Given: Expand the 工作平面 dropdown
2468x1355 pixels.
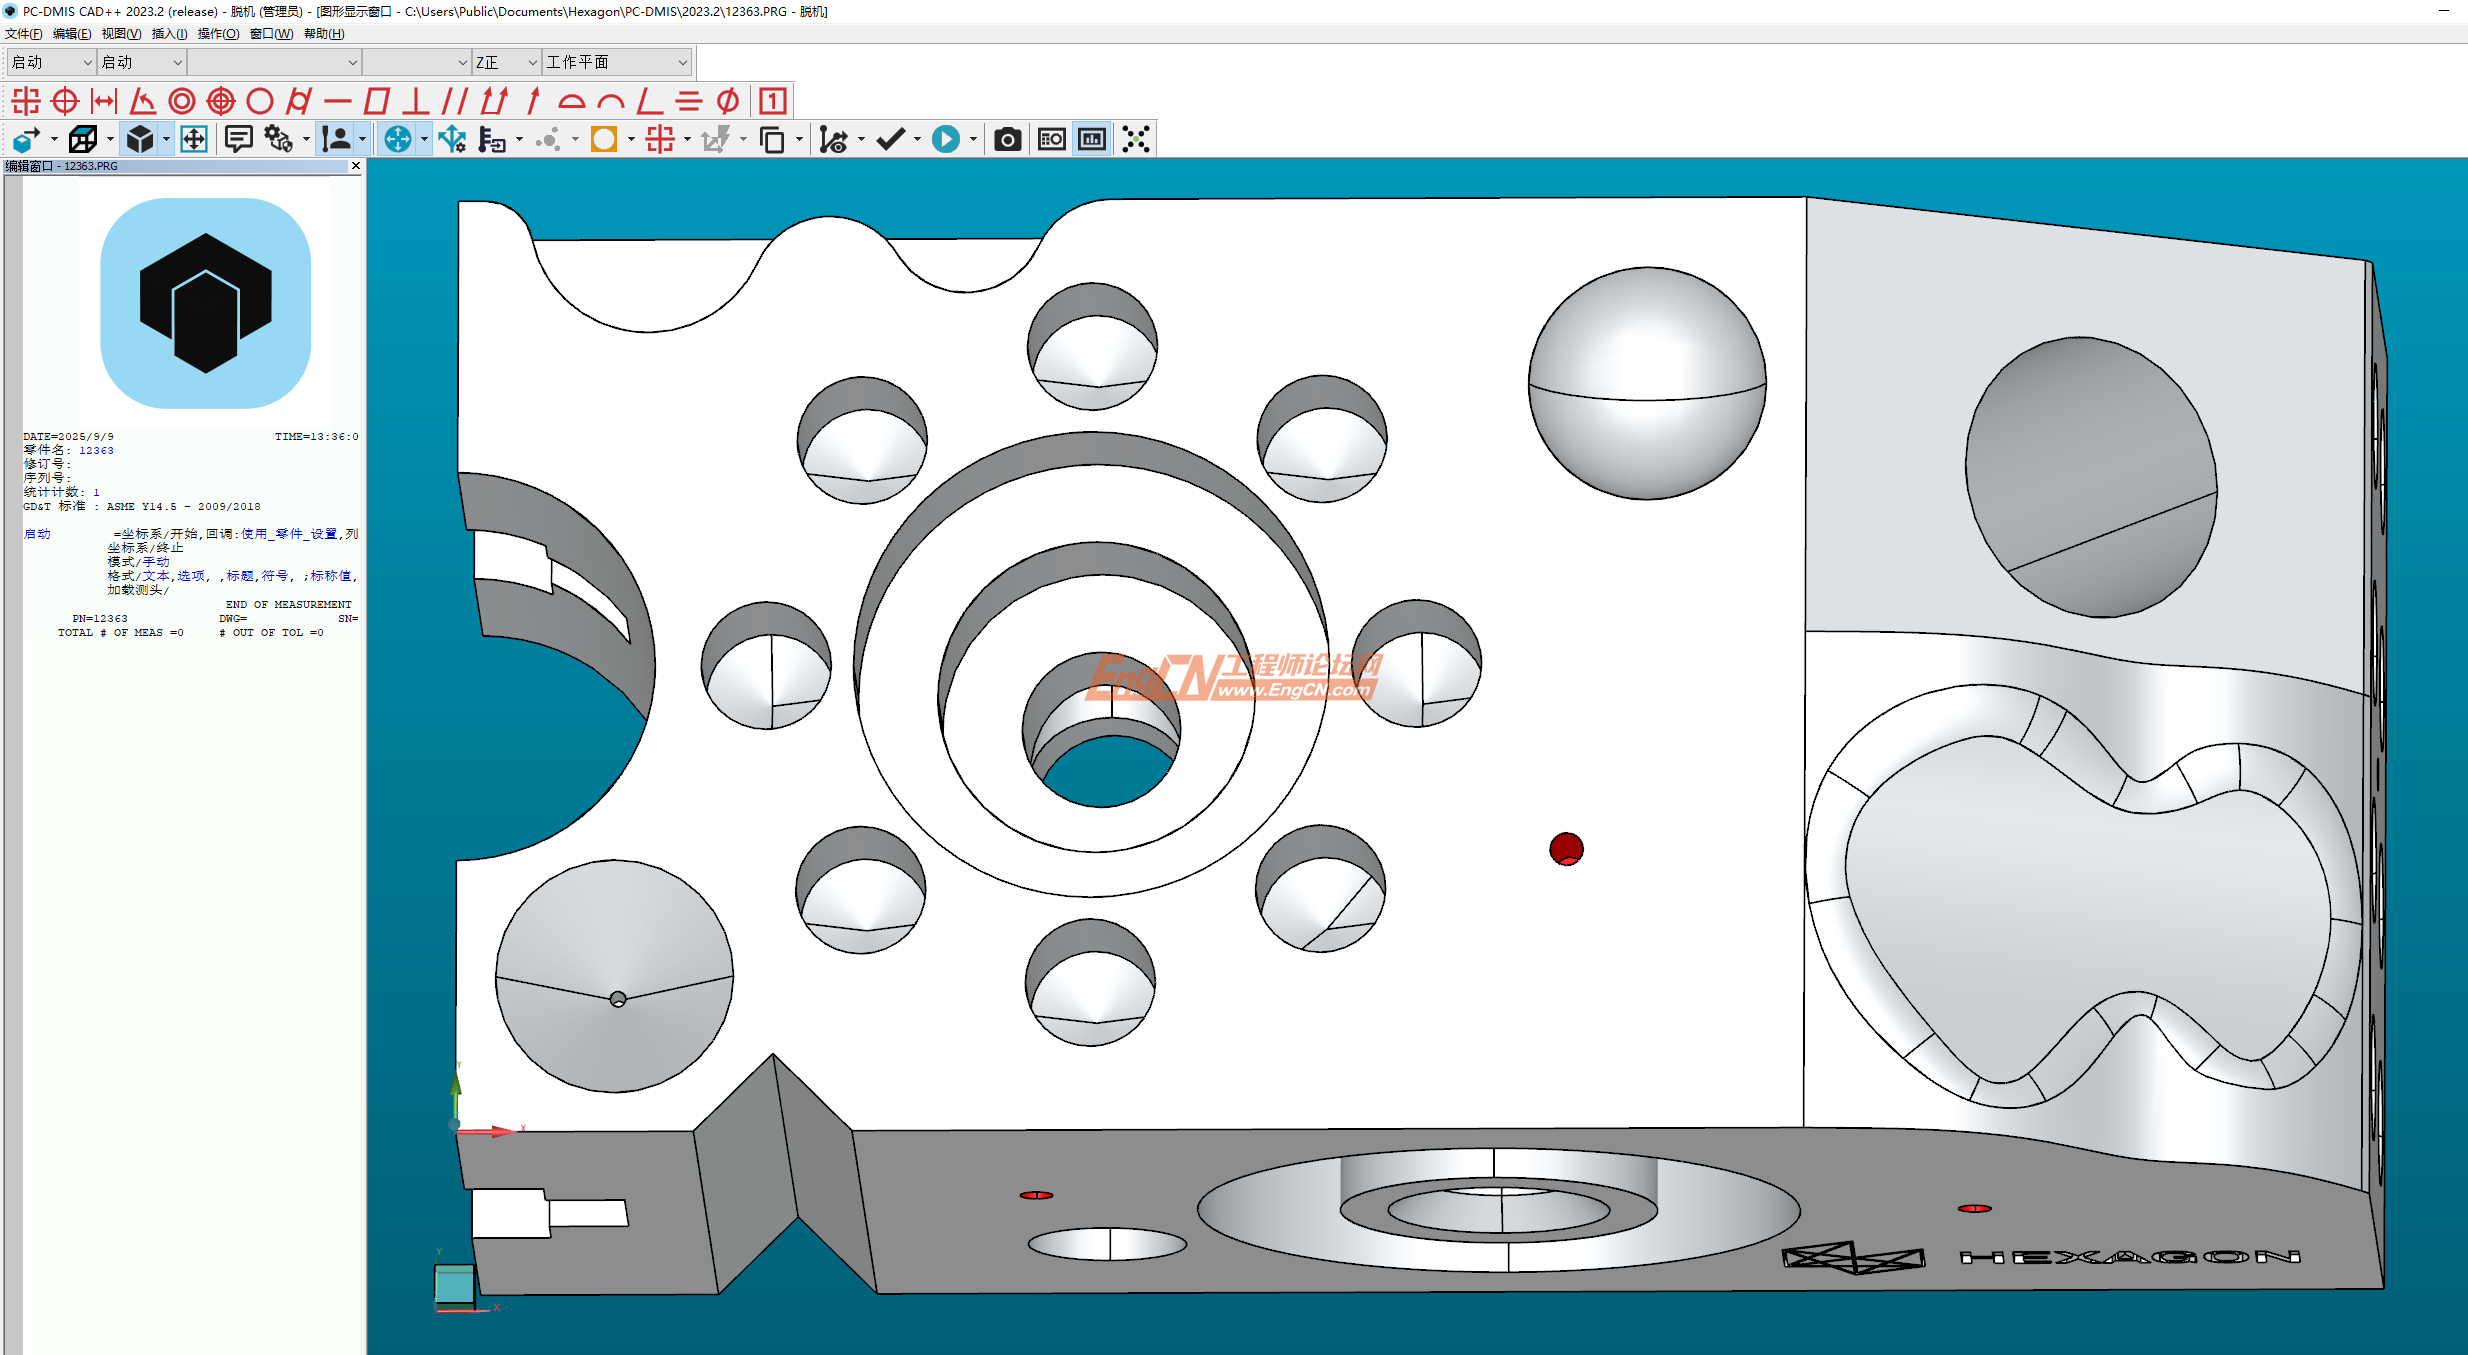Looking at the screenshot, I should pyautogui.click(x=683, y=62).
